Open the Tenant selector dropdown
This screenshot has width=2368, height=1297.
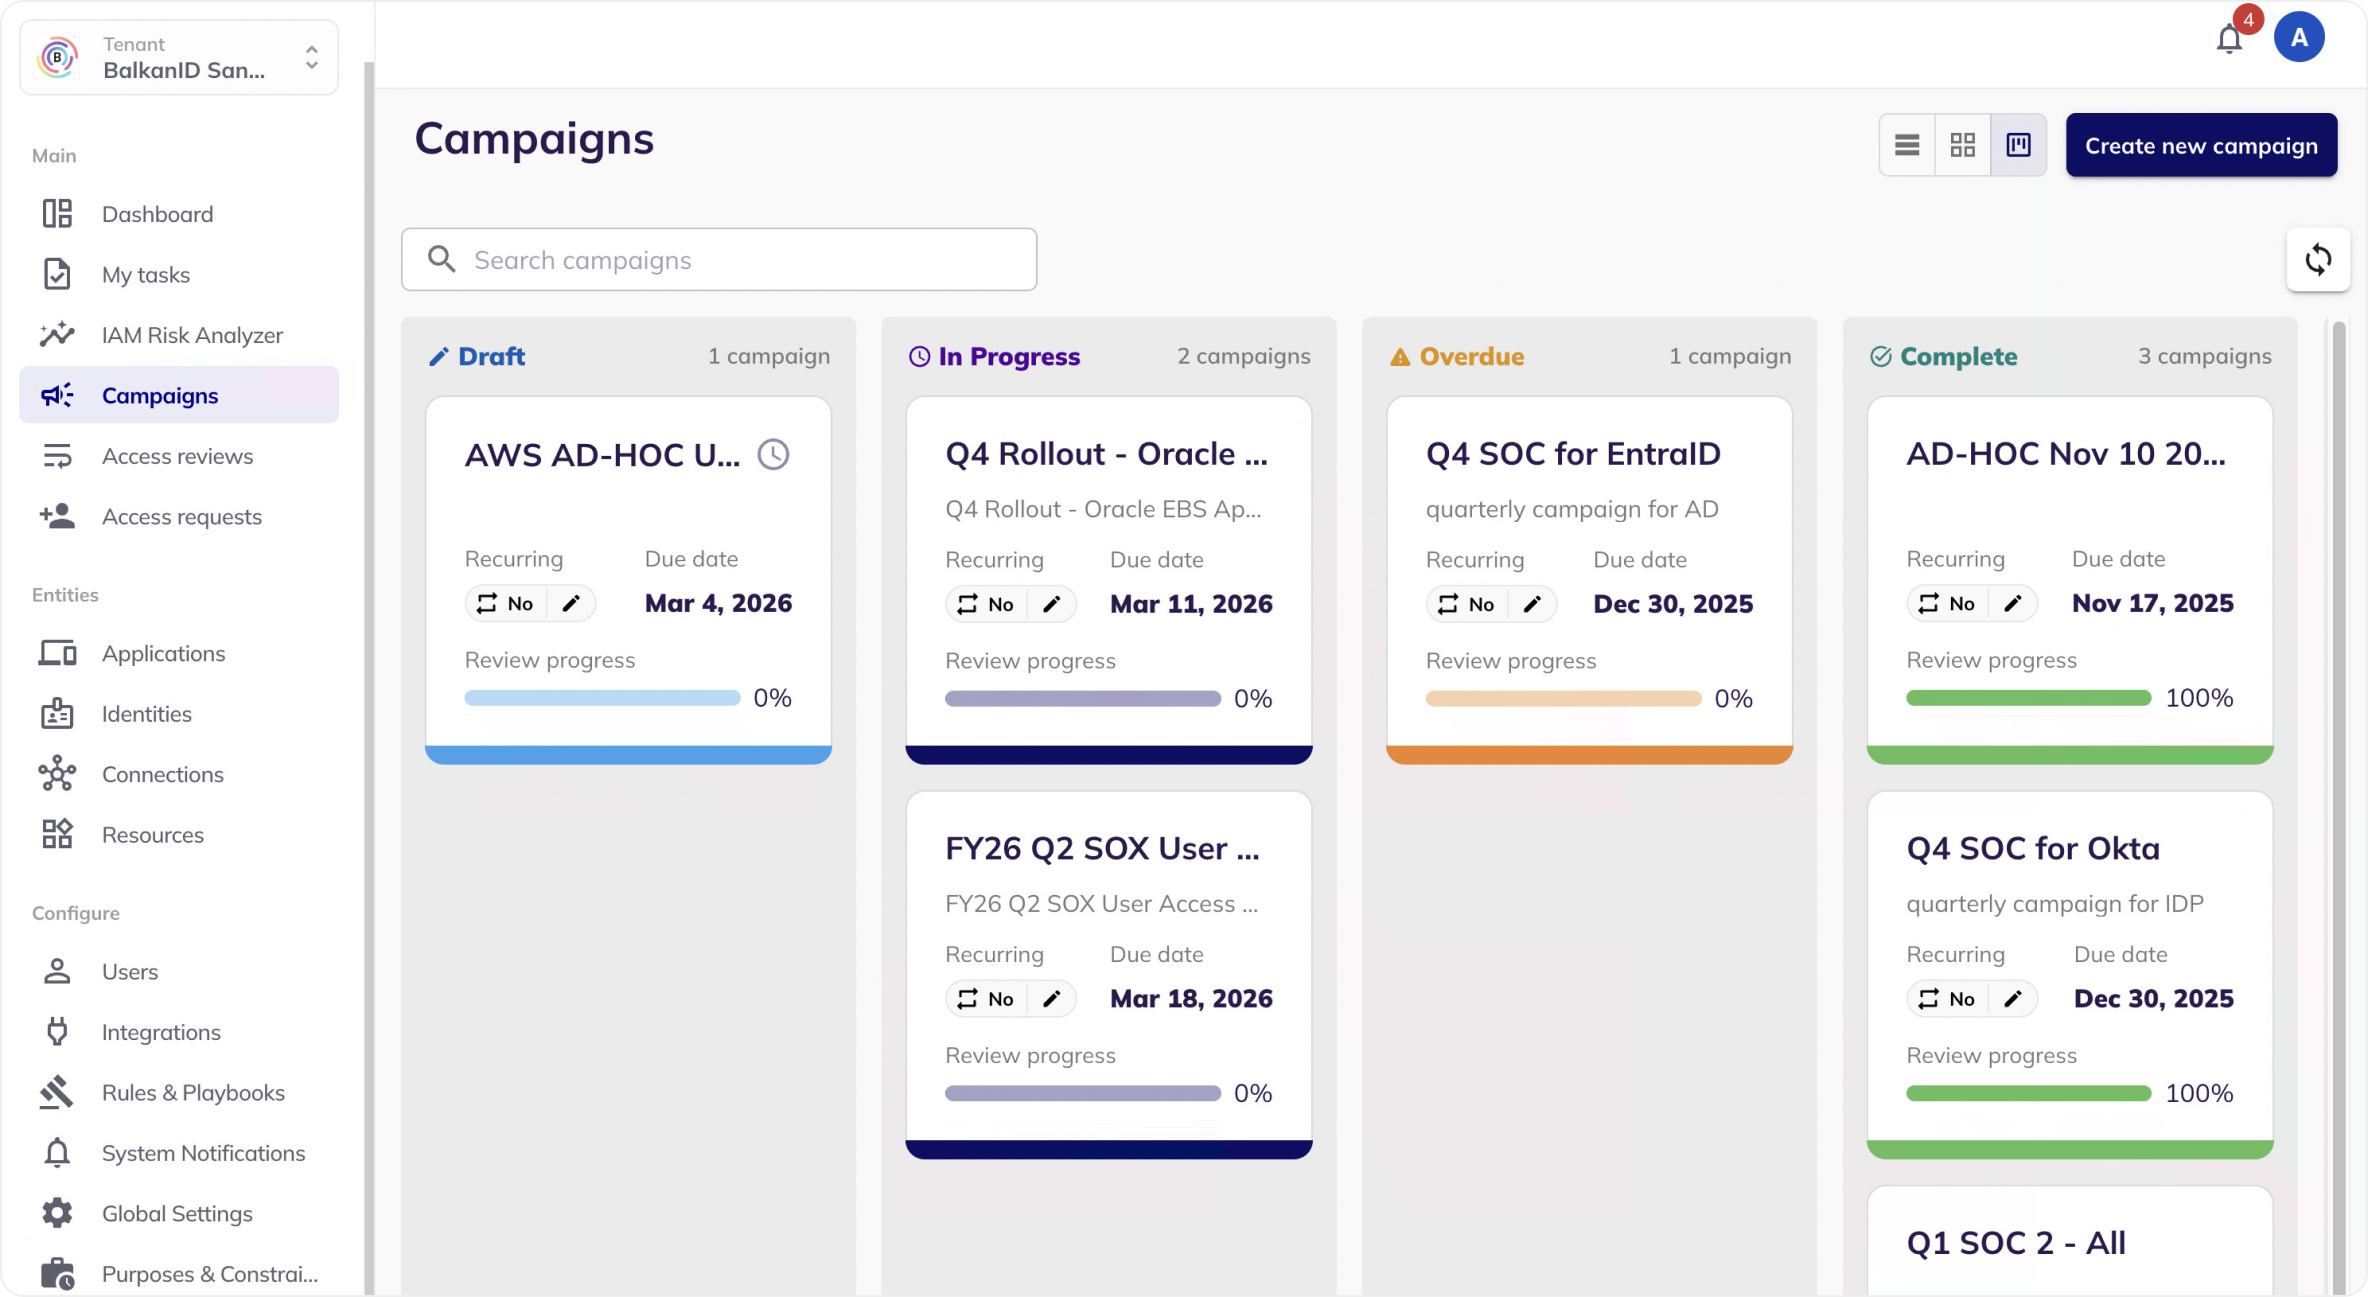[x=179, y=58]
